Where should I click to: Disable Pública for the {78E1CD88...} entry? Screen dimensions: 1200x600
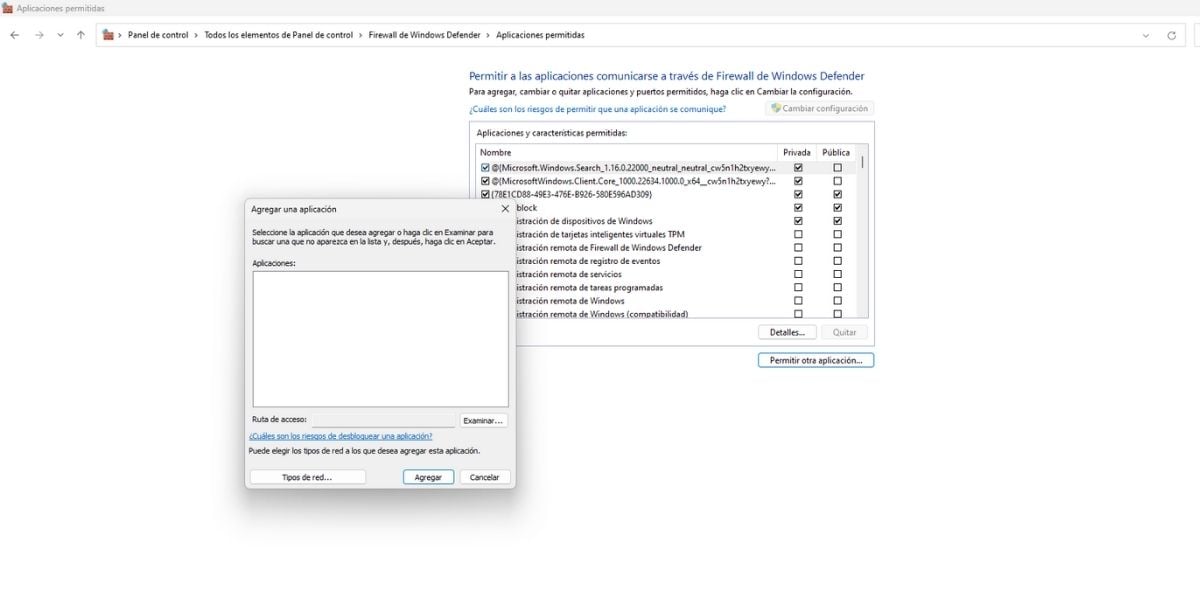pyautogui.click(x=837, y=194)
